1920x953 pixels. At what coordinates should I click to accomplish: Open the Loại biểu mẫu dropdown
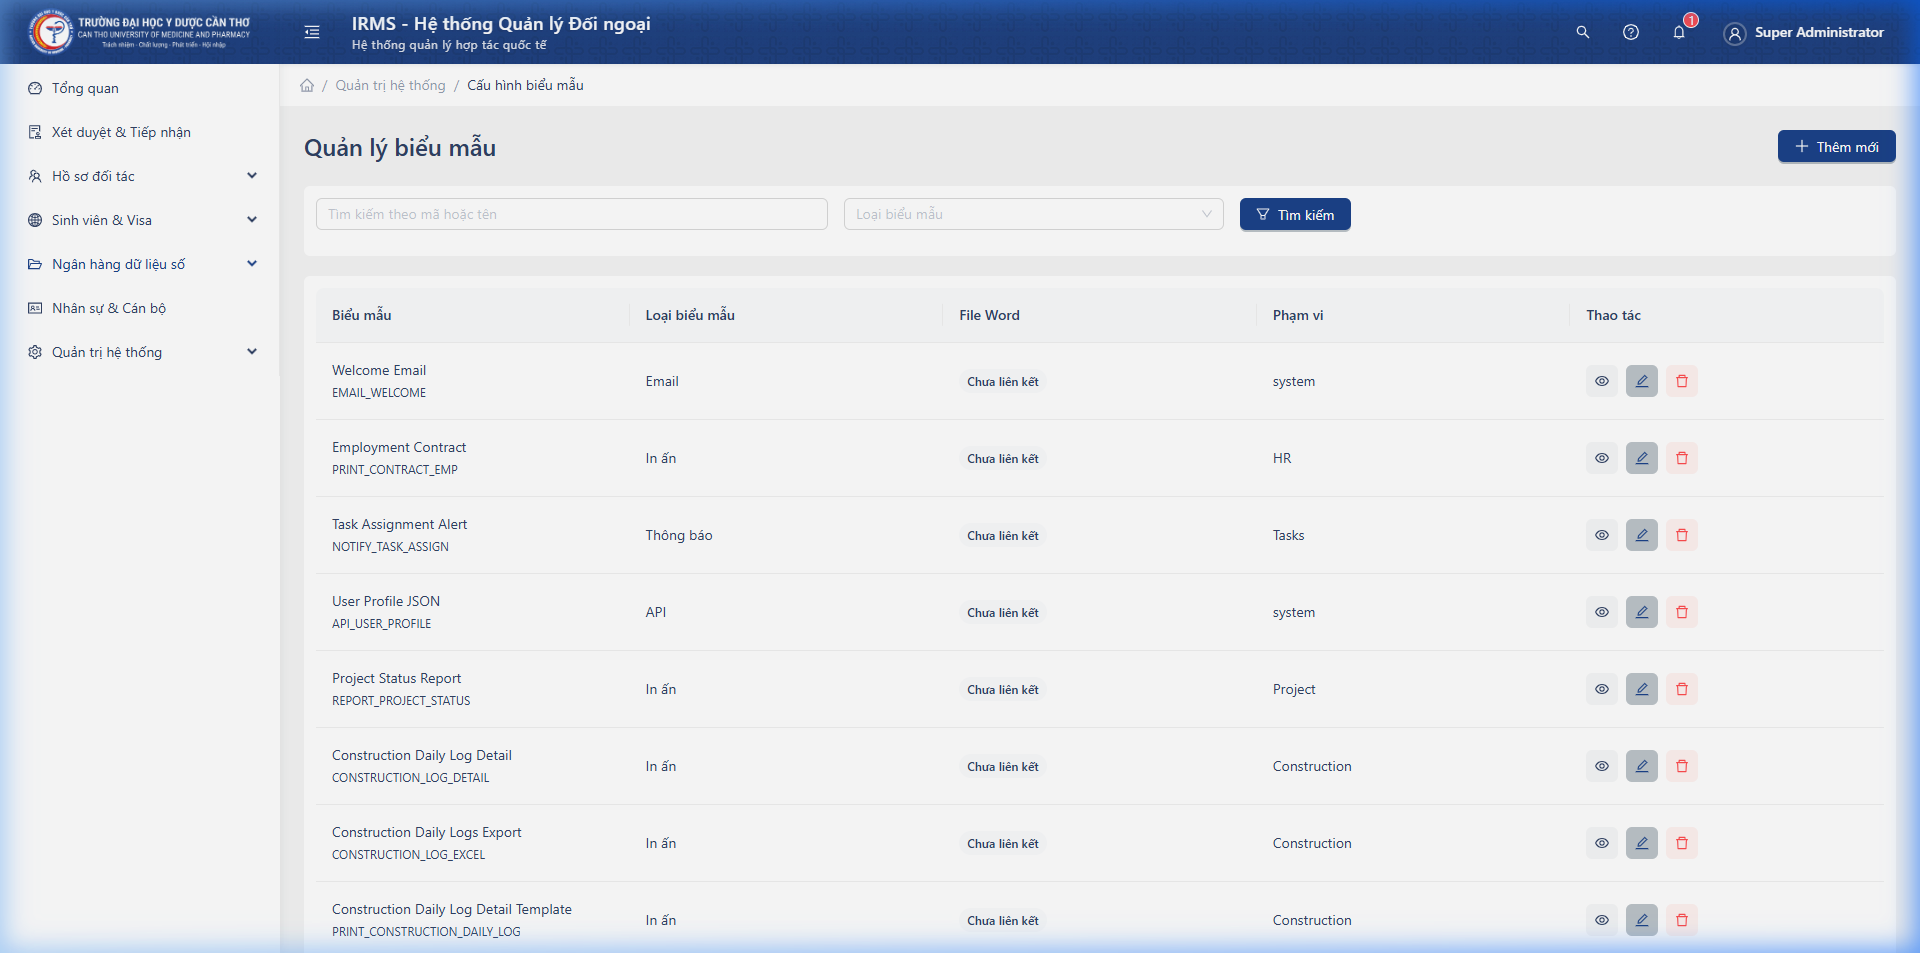click(1033, 214)
